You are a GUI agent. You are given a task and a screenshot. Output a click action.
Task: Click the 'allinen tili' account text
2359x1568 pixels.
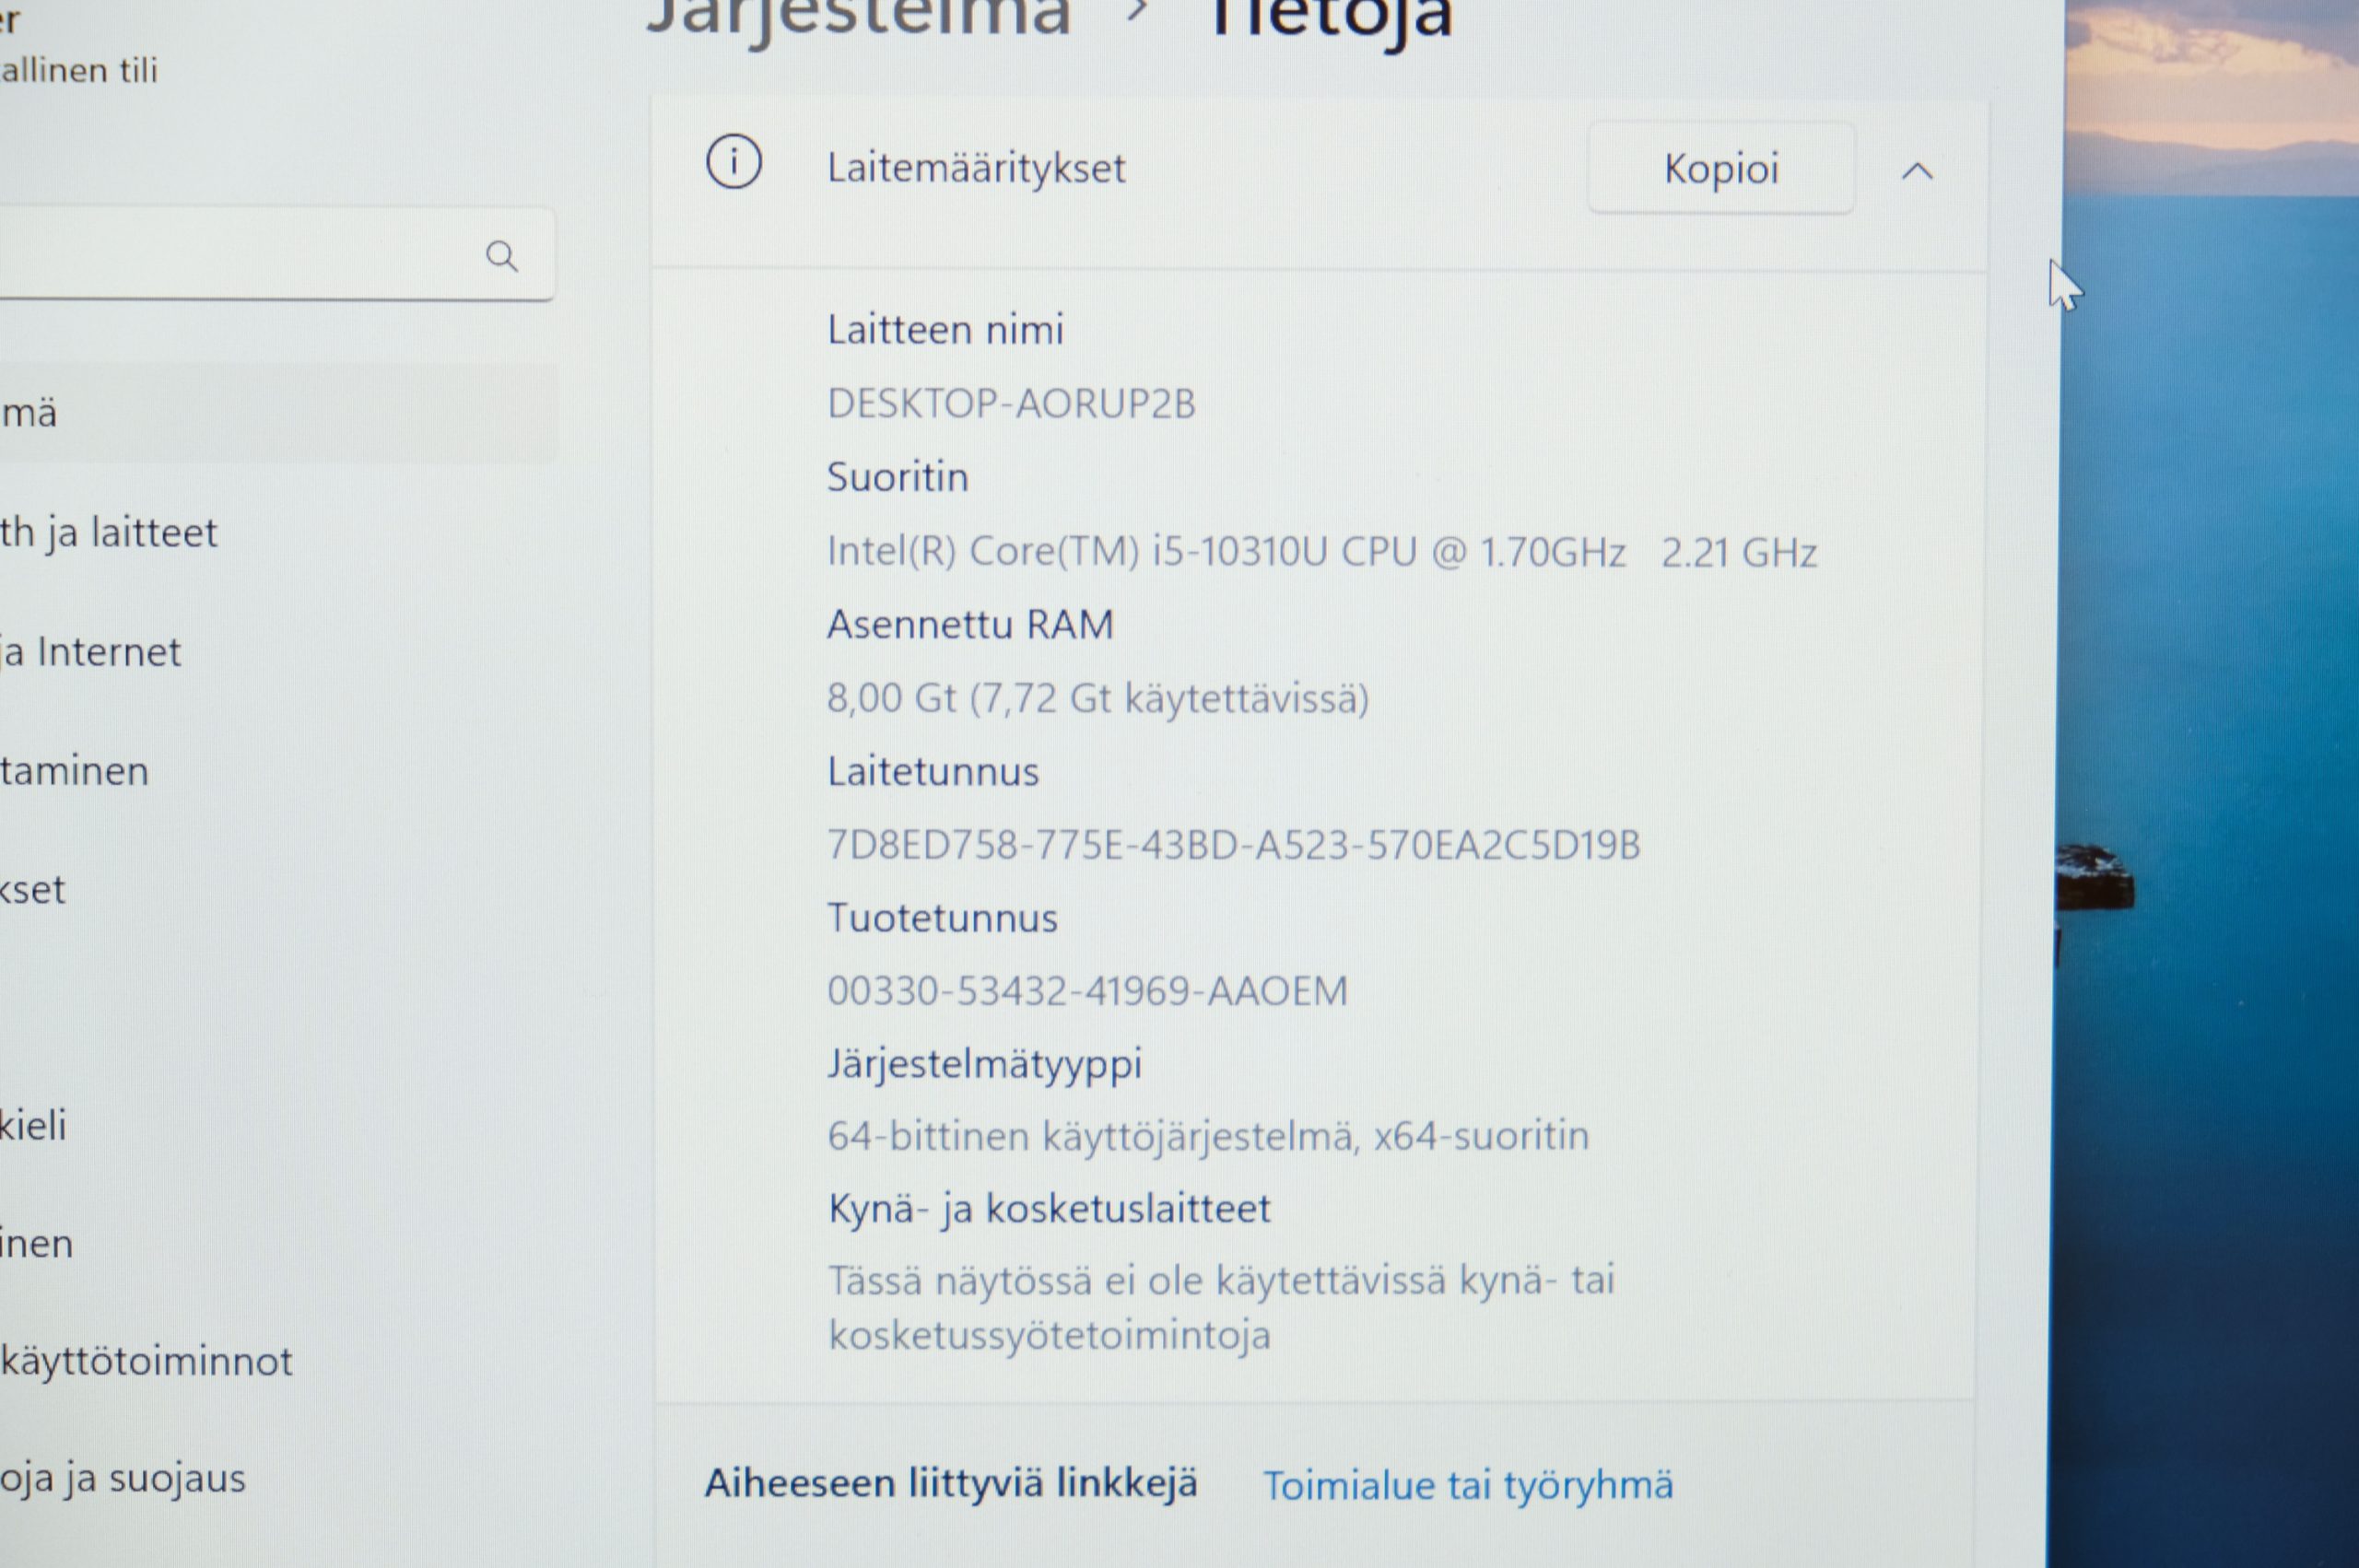(79, 71)
